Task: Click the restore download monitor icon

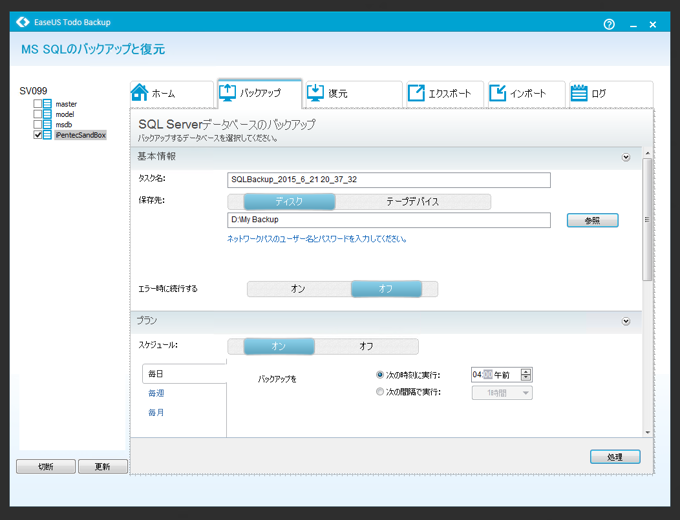Action: (x=315, y=92)
